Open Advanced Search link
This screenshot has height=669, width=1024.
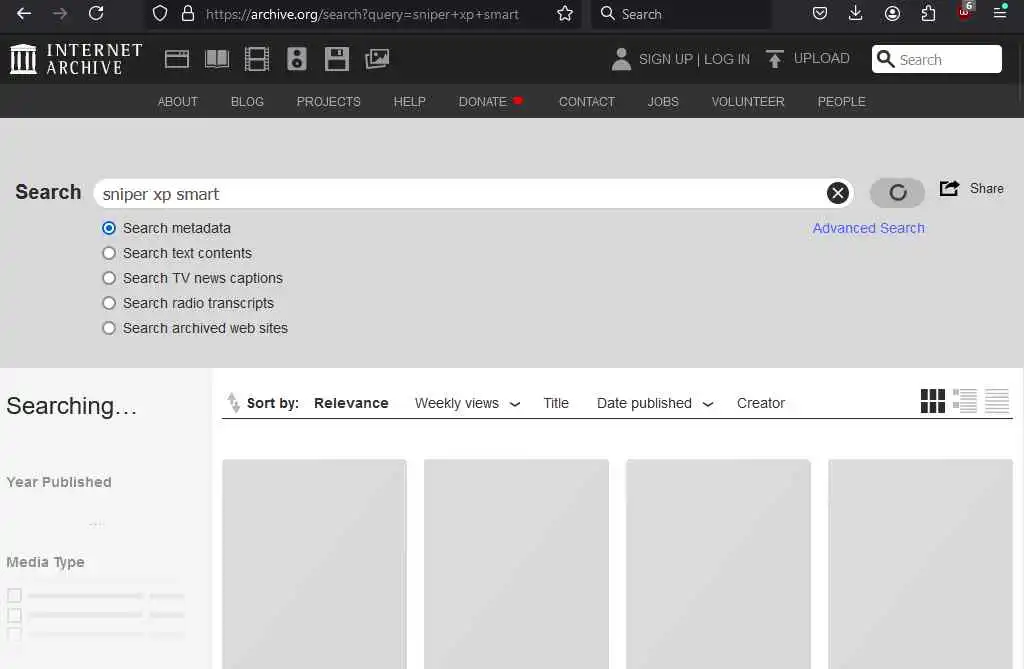pos(869,228)
